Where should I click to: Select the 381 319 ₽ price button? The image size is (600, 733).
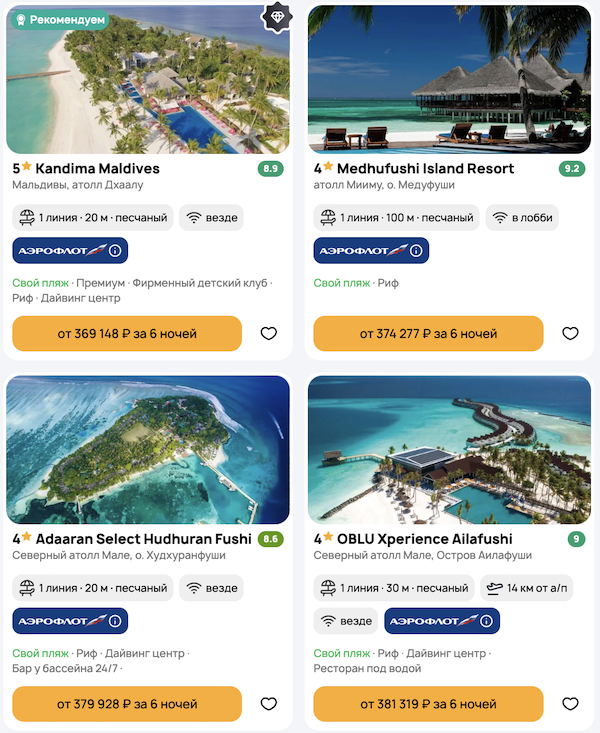tap(428, 704)
